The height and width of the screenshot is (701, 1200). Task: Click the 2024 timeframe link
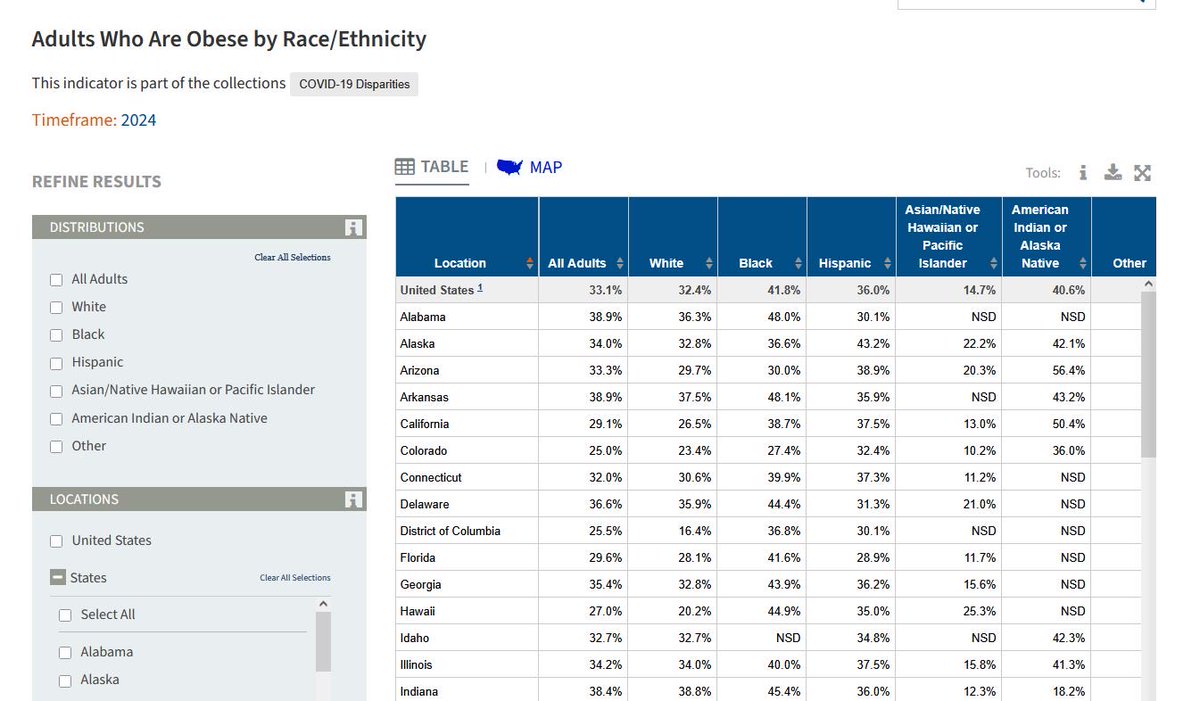point(138,121)
